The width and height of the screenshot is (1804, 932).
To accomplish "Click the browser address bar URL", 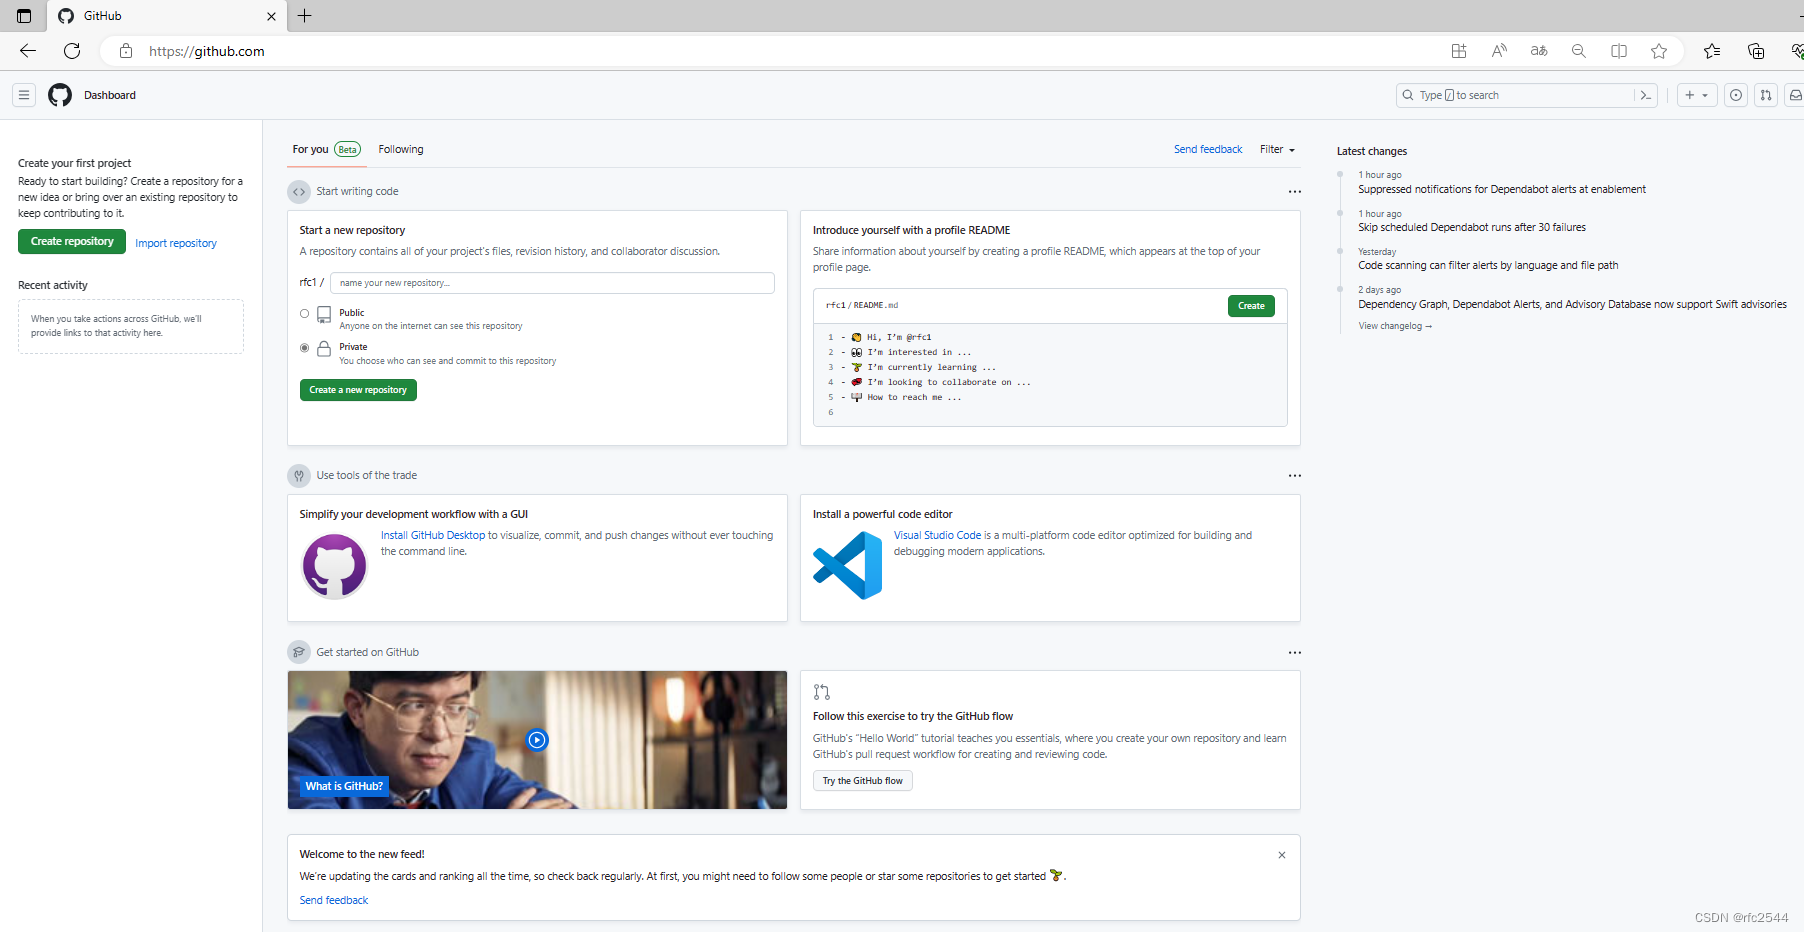I will click(x=207, y=51).
